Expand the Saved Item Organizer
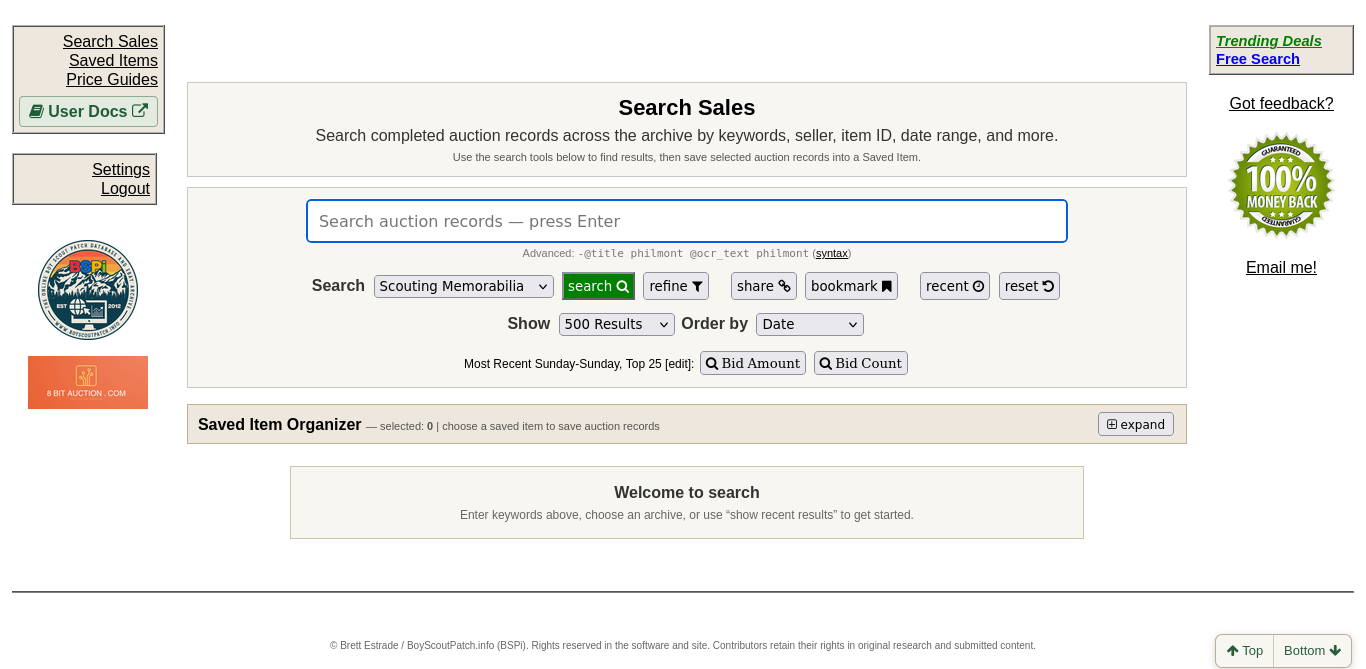This screenshot has width=1366, height=669. click(x=1136, y=424)
